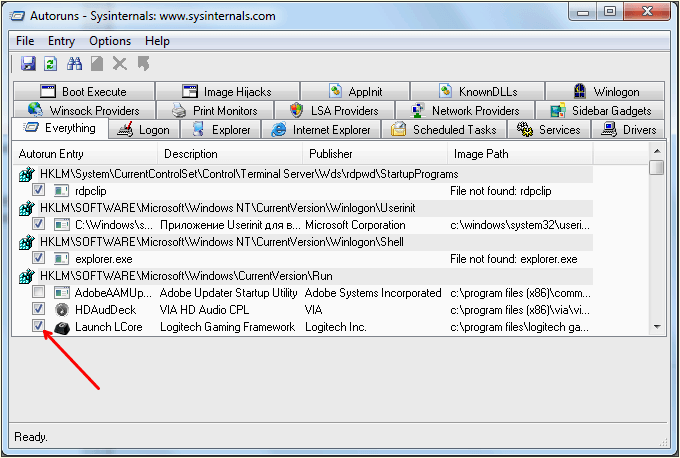
Task: Open the Entry menu
Action: point(61,41)
